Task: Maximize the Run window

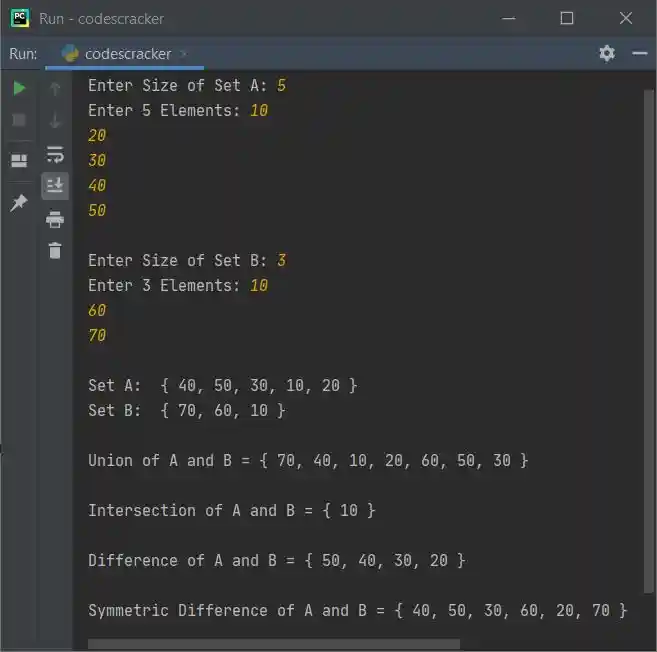Action: click(x=566, y=18)
